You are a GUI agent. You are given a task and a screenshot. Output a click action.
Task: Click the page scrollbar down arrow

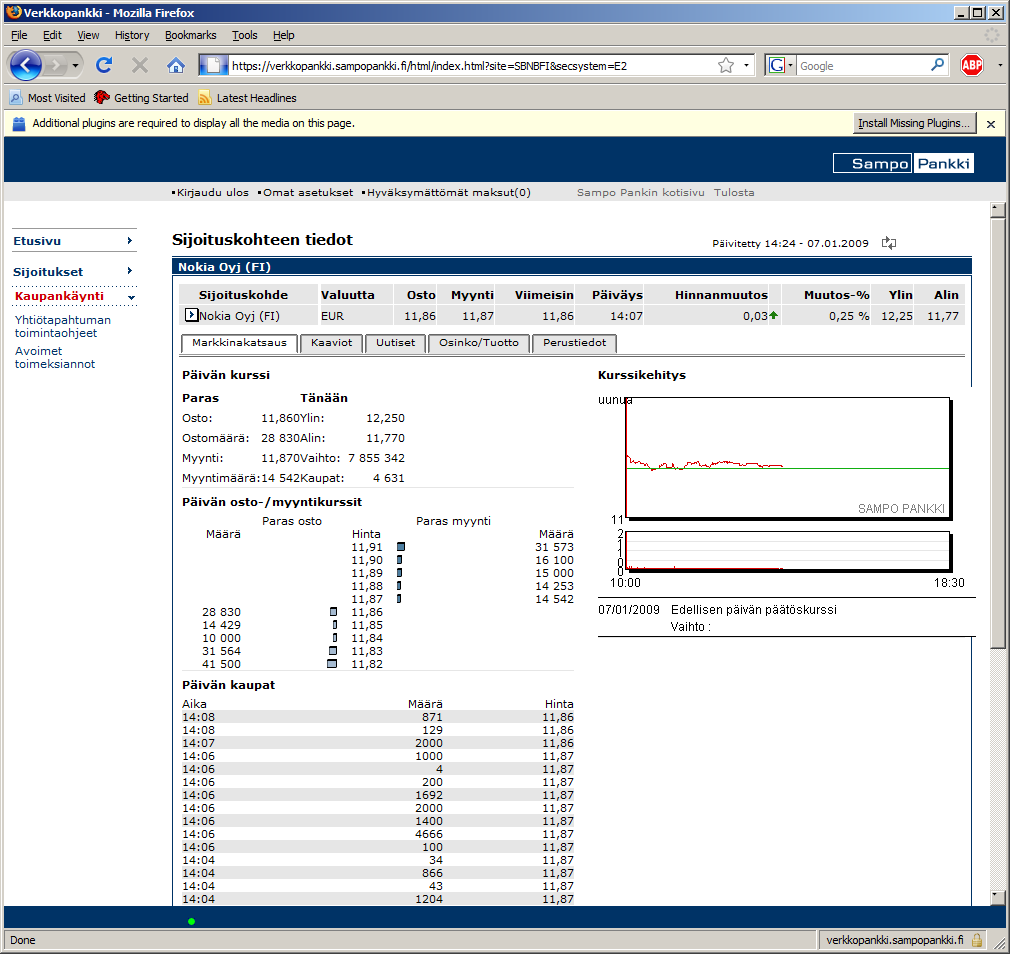pos(997,897)
